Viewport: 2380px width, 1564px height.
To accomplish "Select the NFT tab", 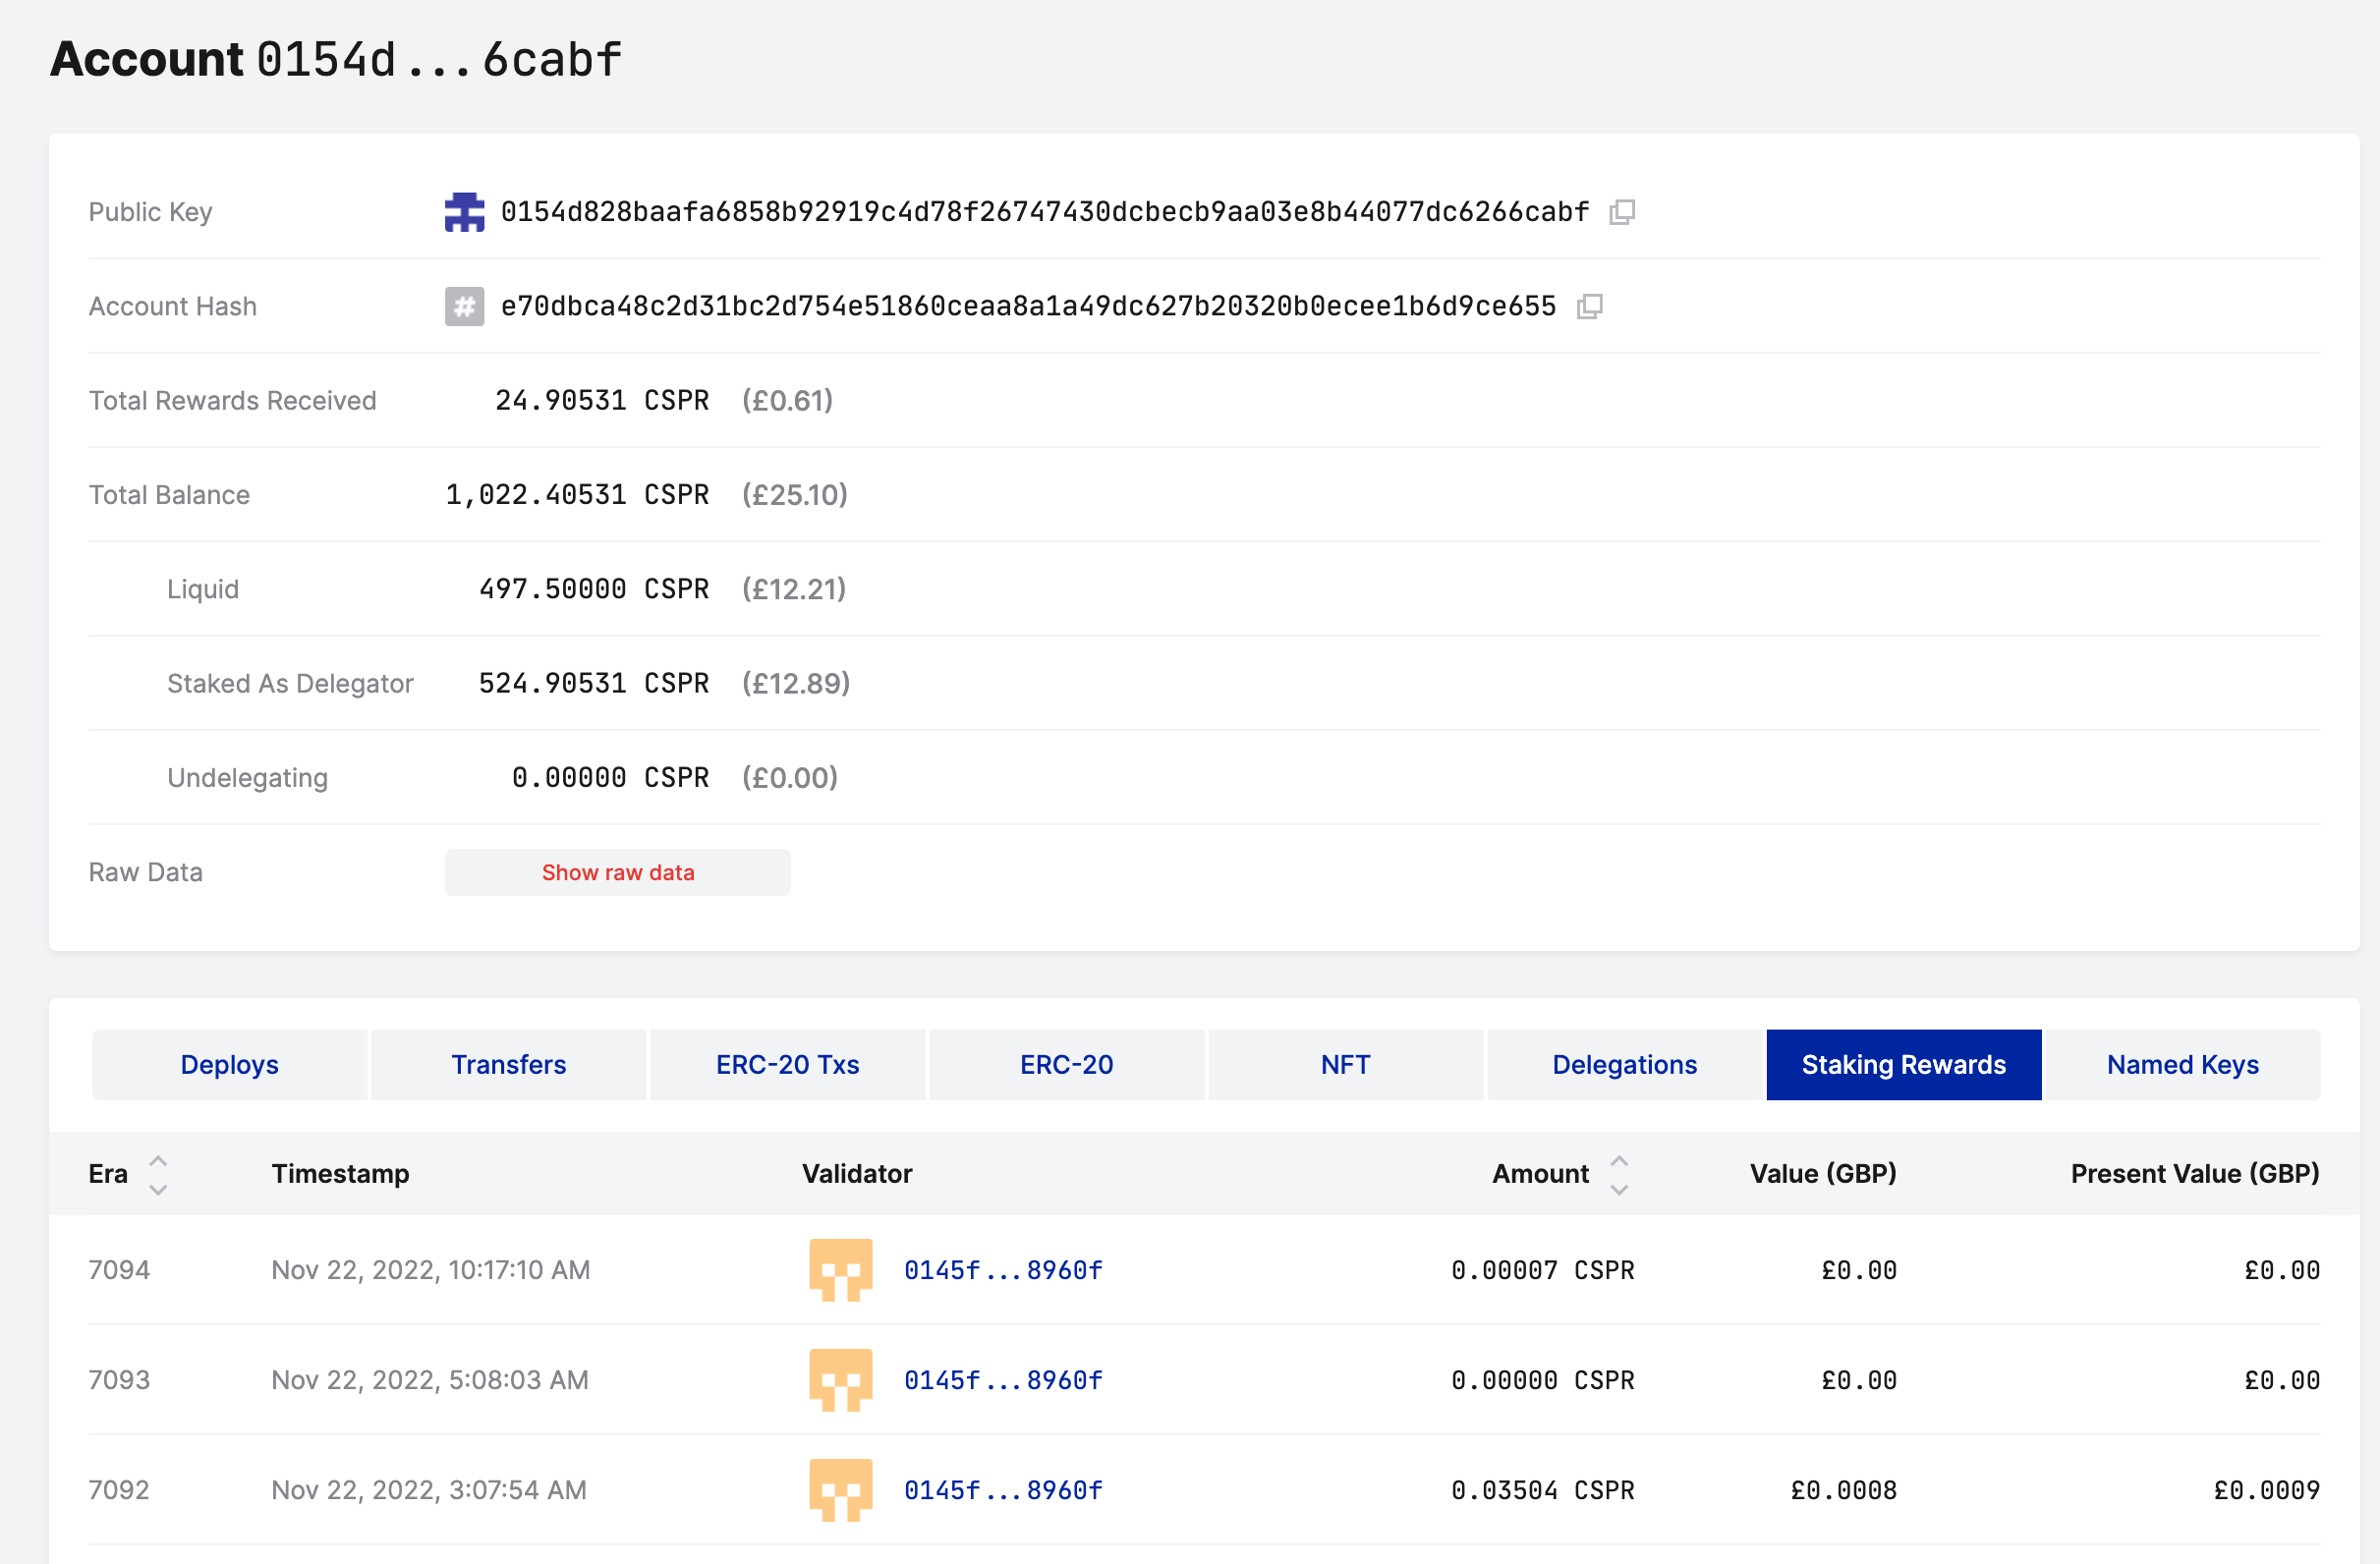I will [x=1345, y=1065].
